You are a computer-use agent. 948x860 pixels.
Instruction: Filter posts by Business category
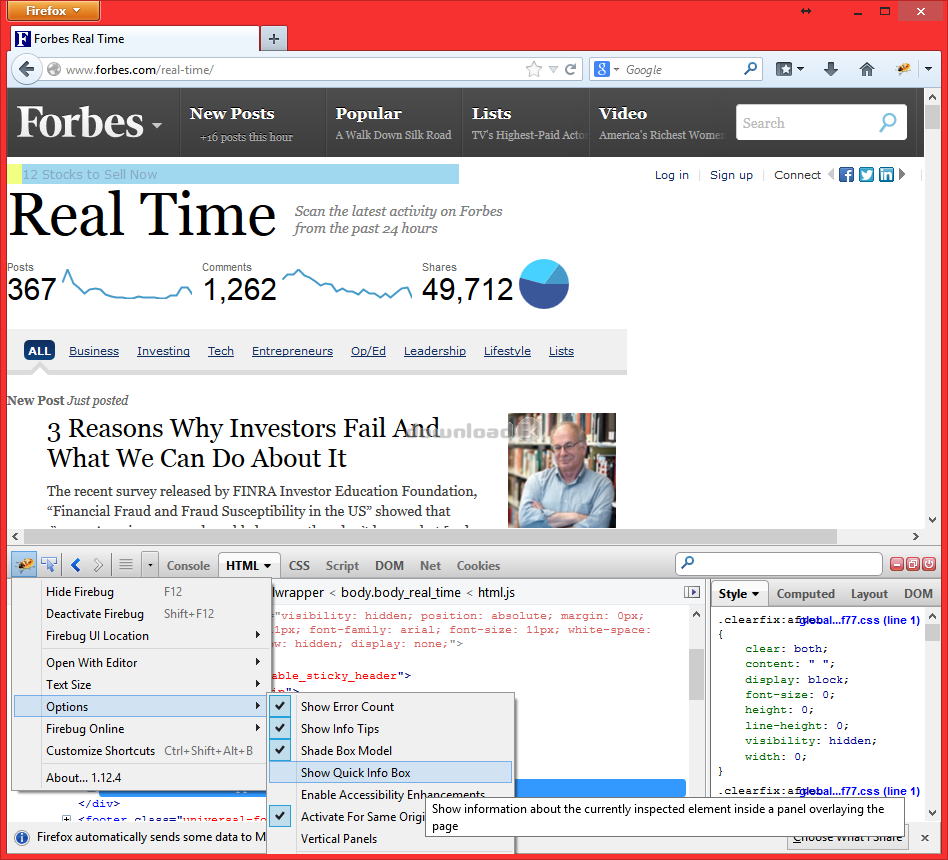click(x=94, y=351)
